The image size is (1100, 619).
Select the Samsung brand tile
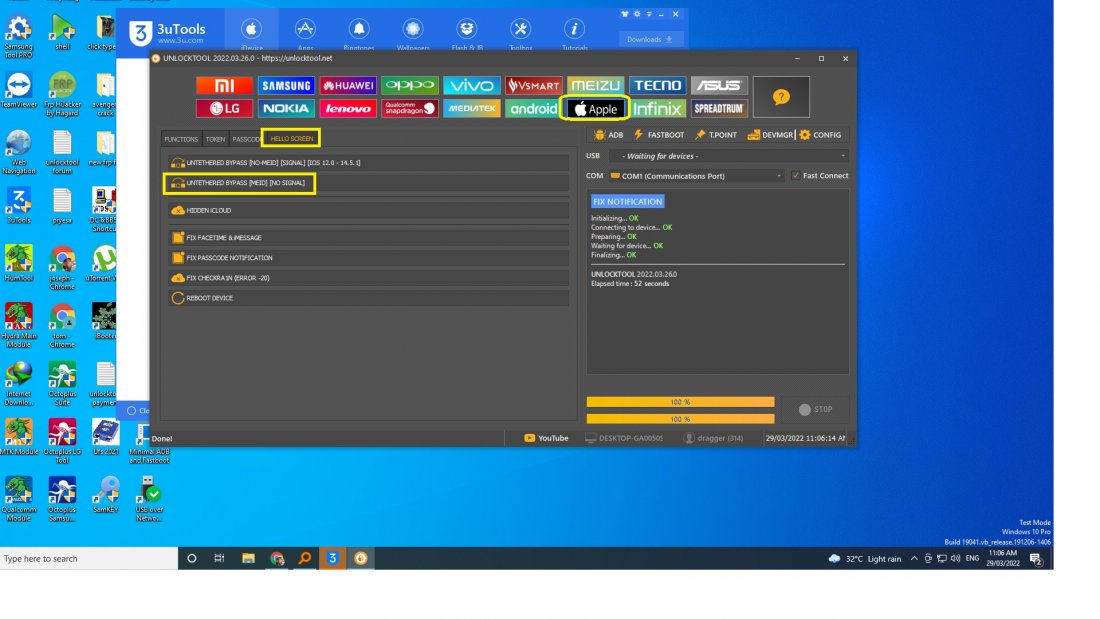point(286,86)
